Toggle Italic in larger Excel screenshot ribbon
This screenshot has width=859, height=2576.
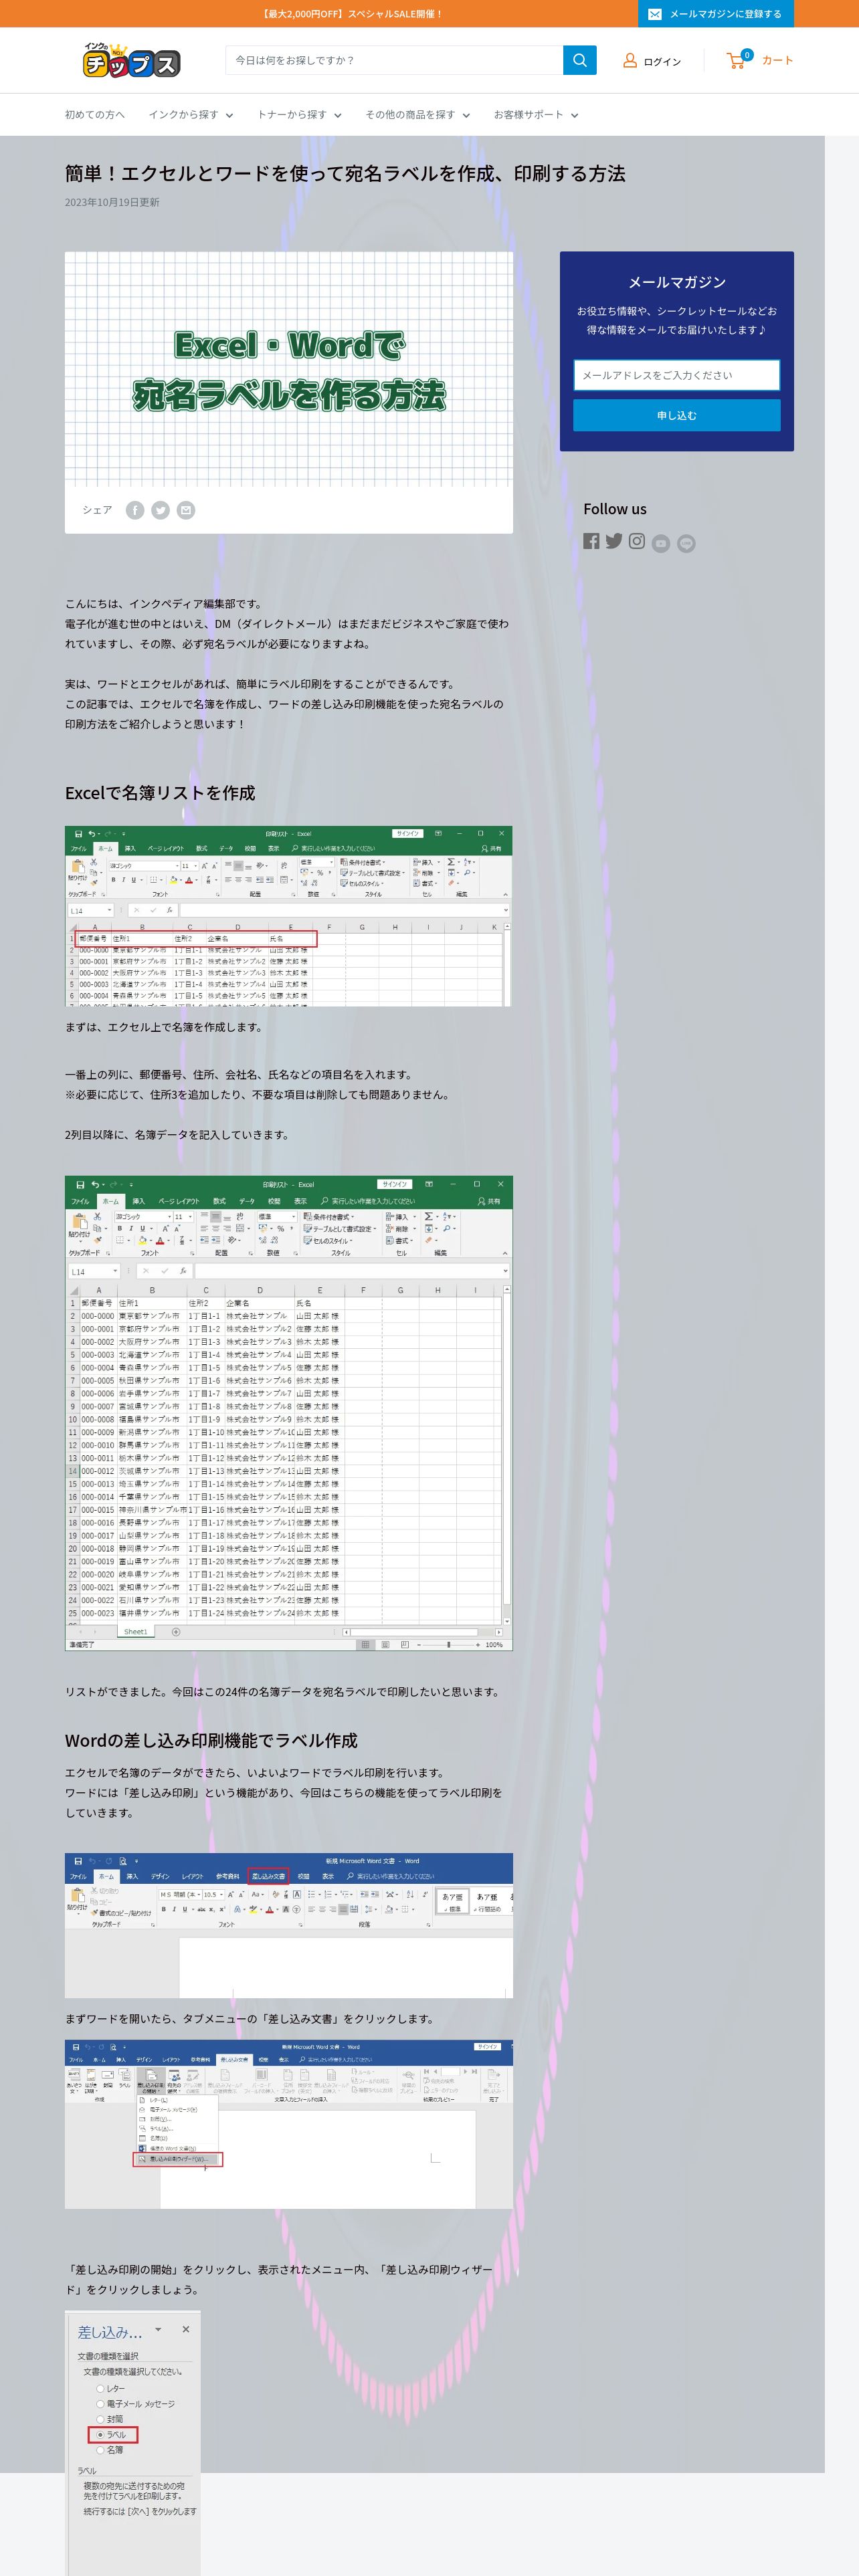tap(131, 1228)
